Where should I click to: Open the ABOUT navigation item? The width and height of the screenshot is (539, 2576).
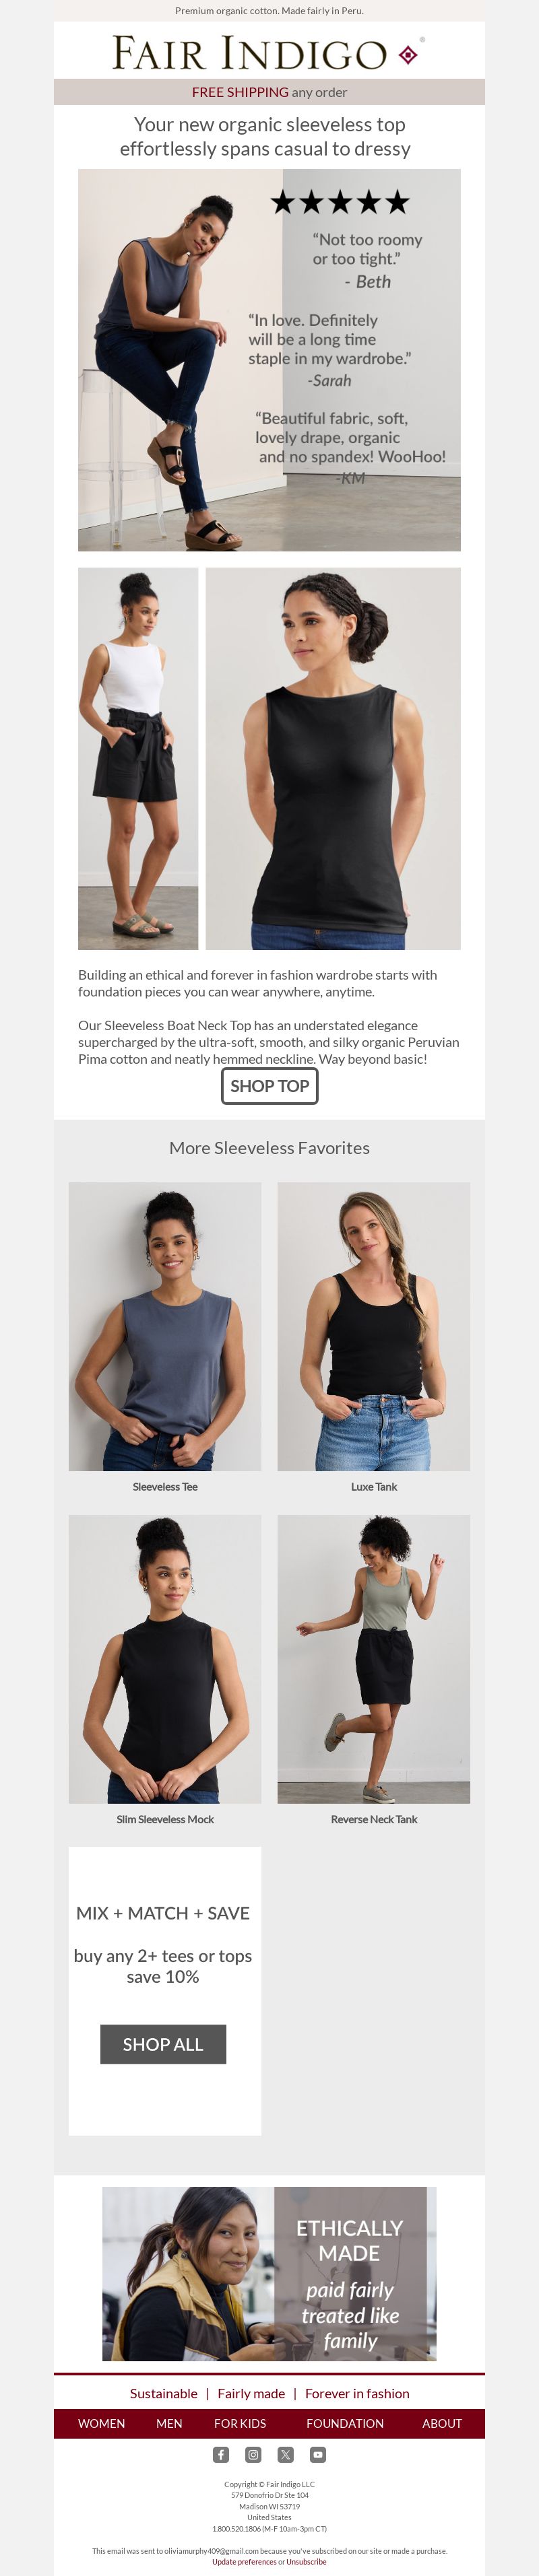point(442,2423)
